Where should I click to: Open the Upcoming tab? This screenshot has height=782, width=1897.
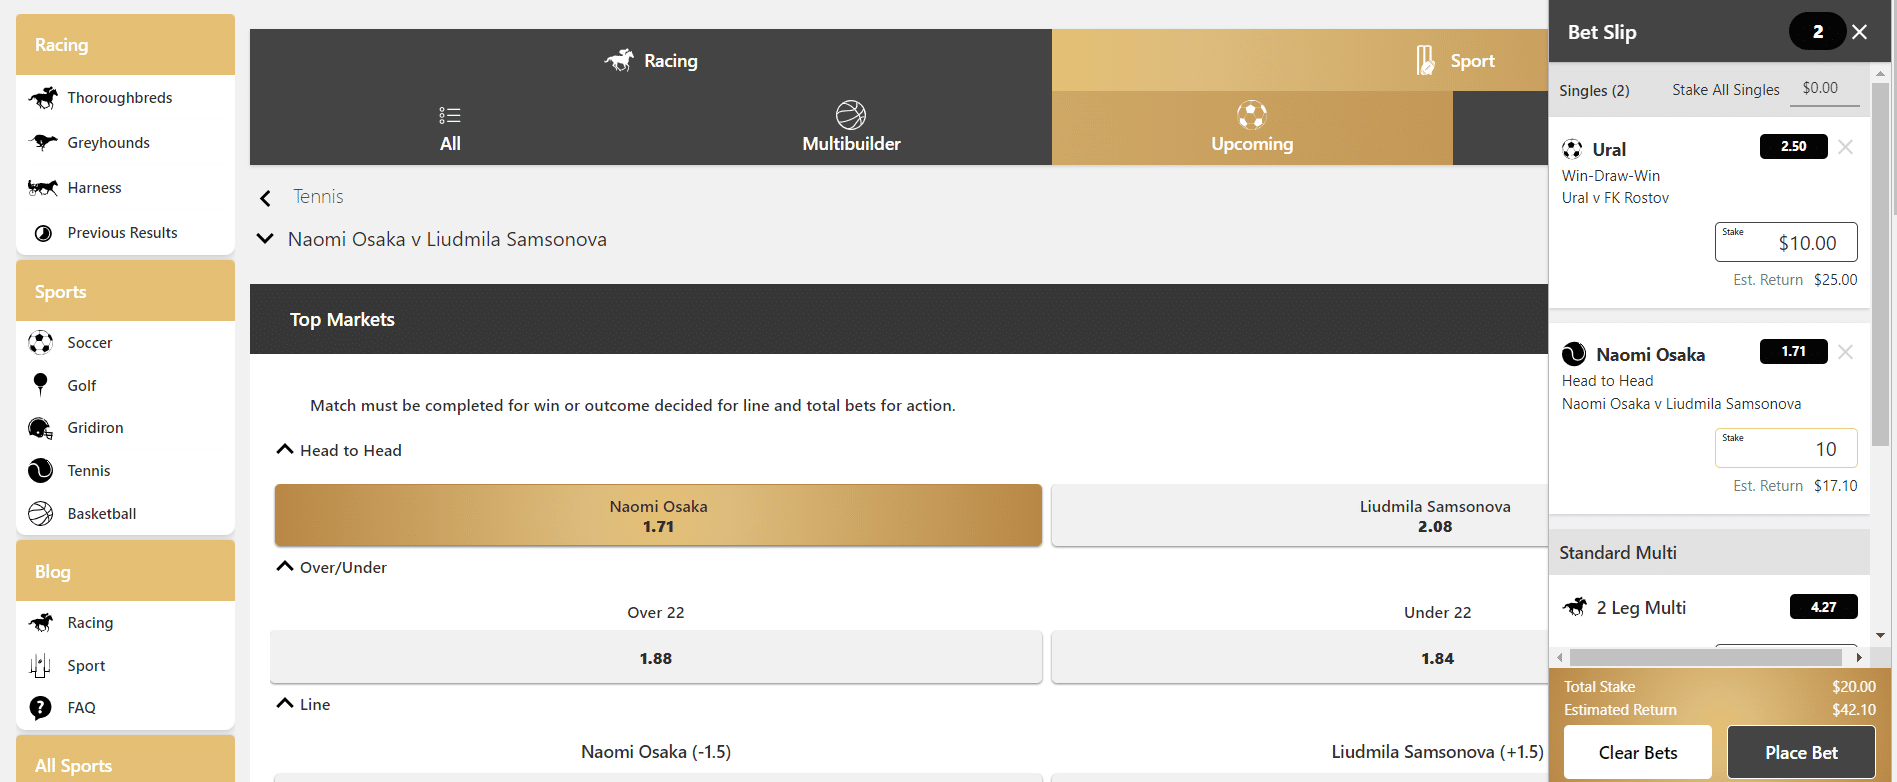tap(1252, 128)
